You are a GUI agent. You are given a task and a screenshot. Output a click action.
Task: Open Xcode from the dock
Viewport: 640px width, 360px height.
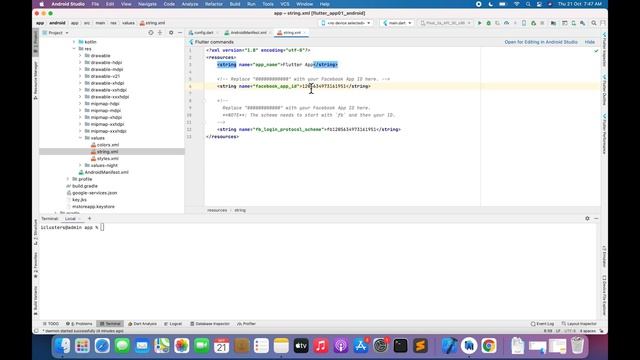449,346
